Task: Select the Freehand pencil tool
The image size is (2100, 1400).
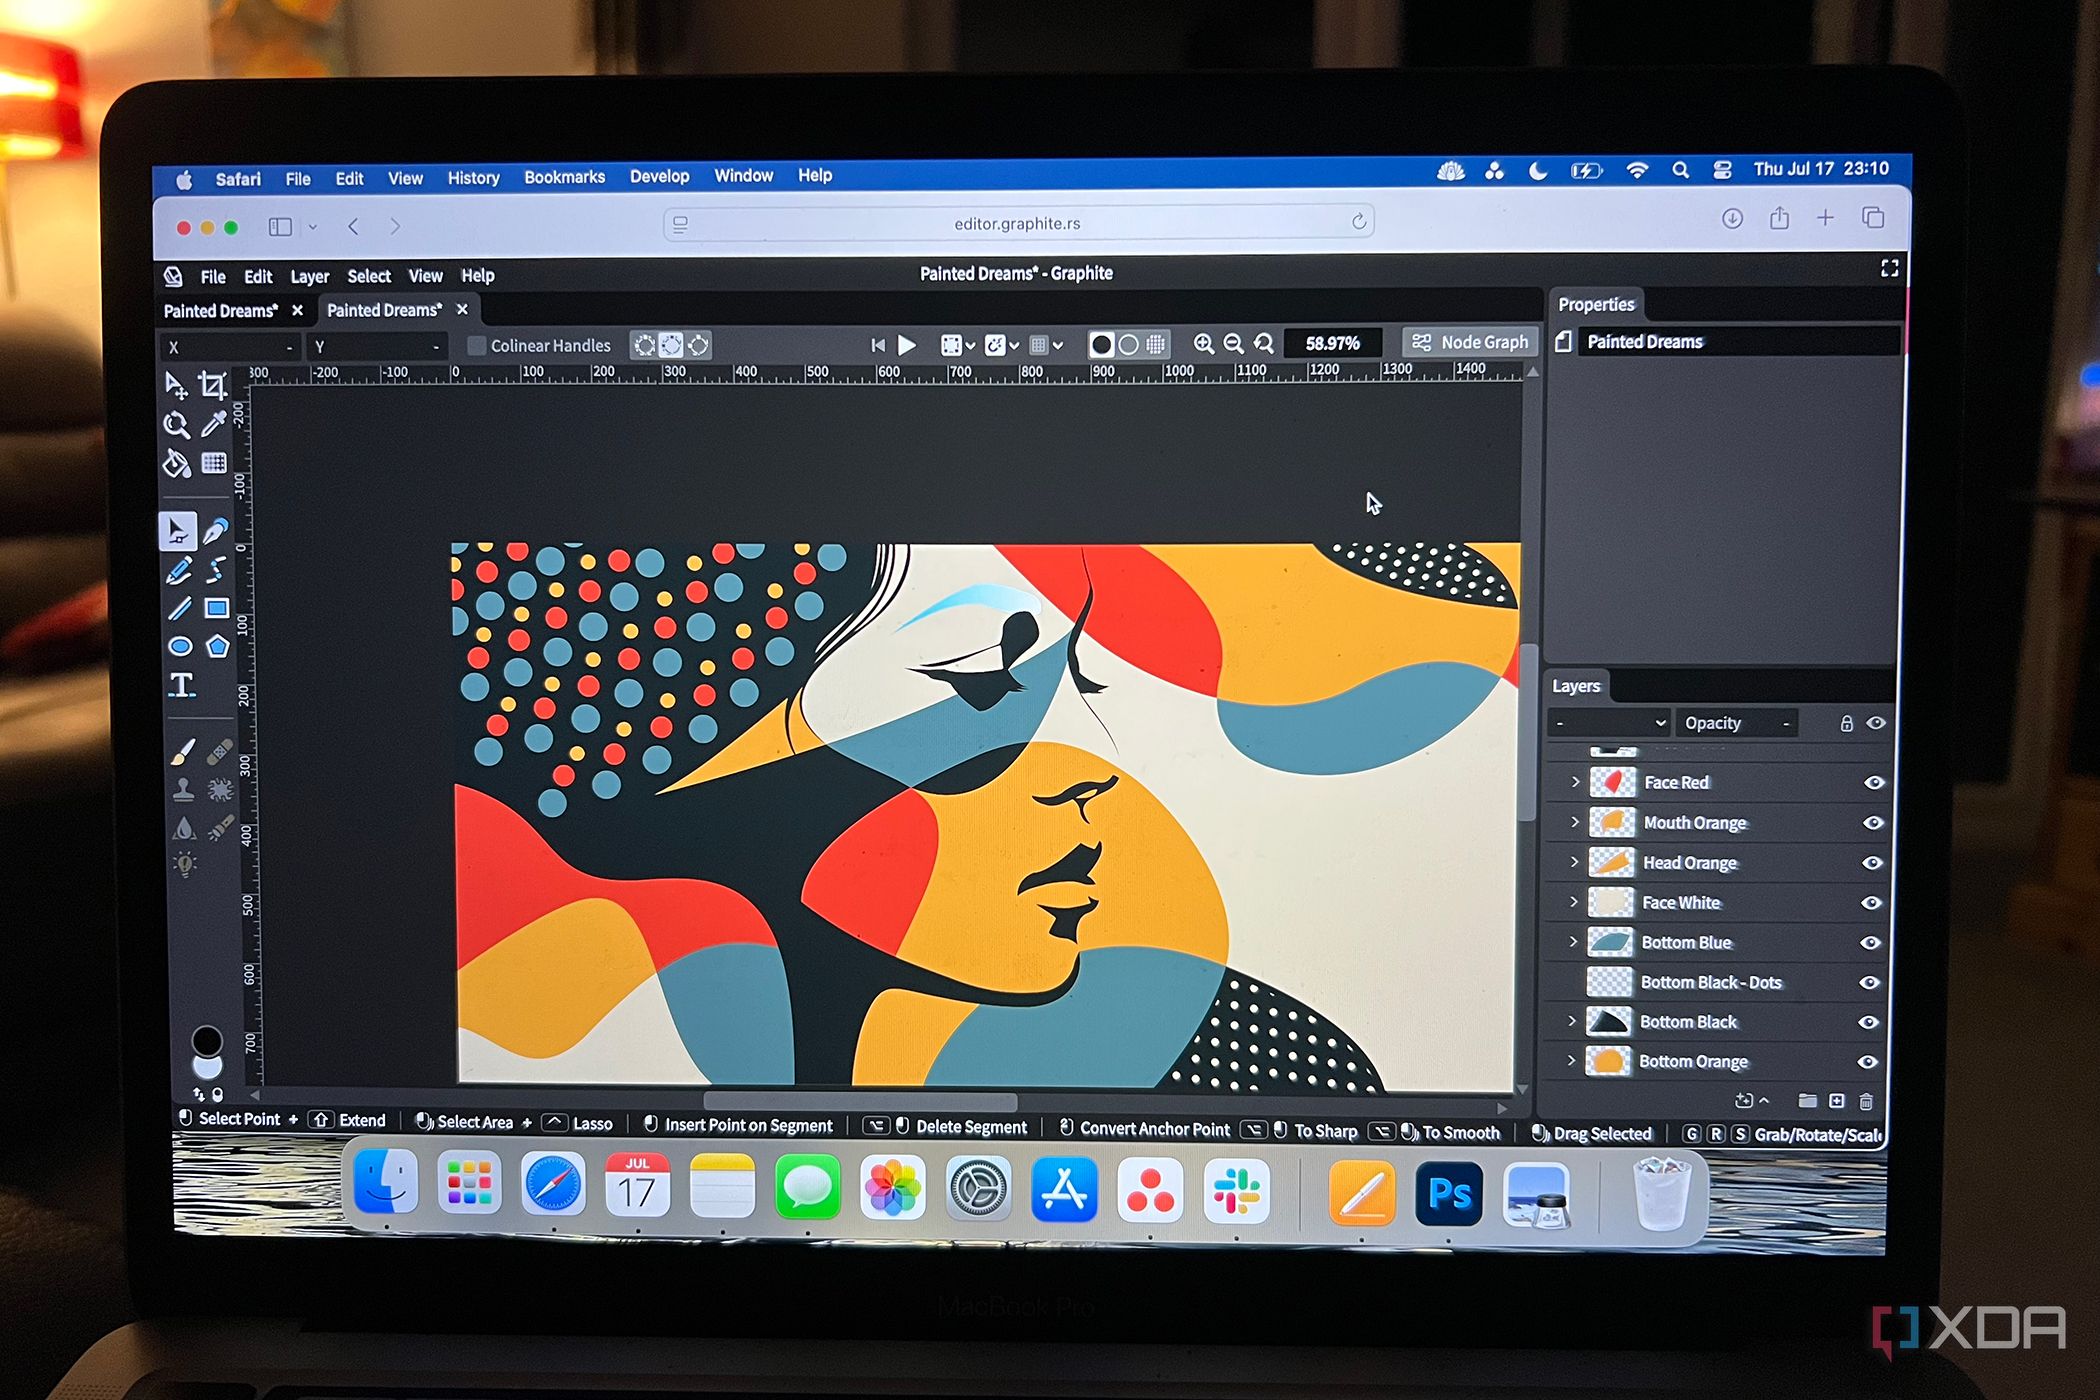Action: pos(180,570)
